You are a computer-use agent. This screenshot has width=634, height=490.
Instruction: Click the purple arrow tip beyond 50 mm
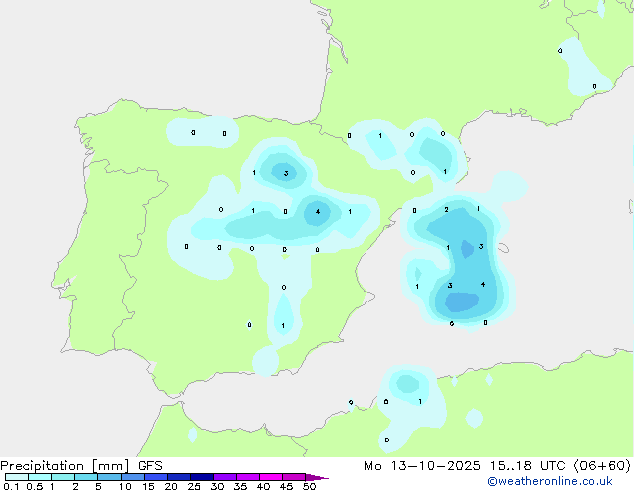[x=317, y=477]
